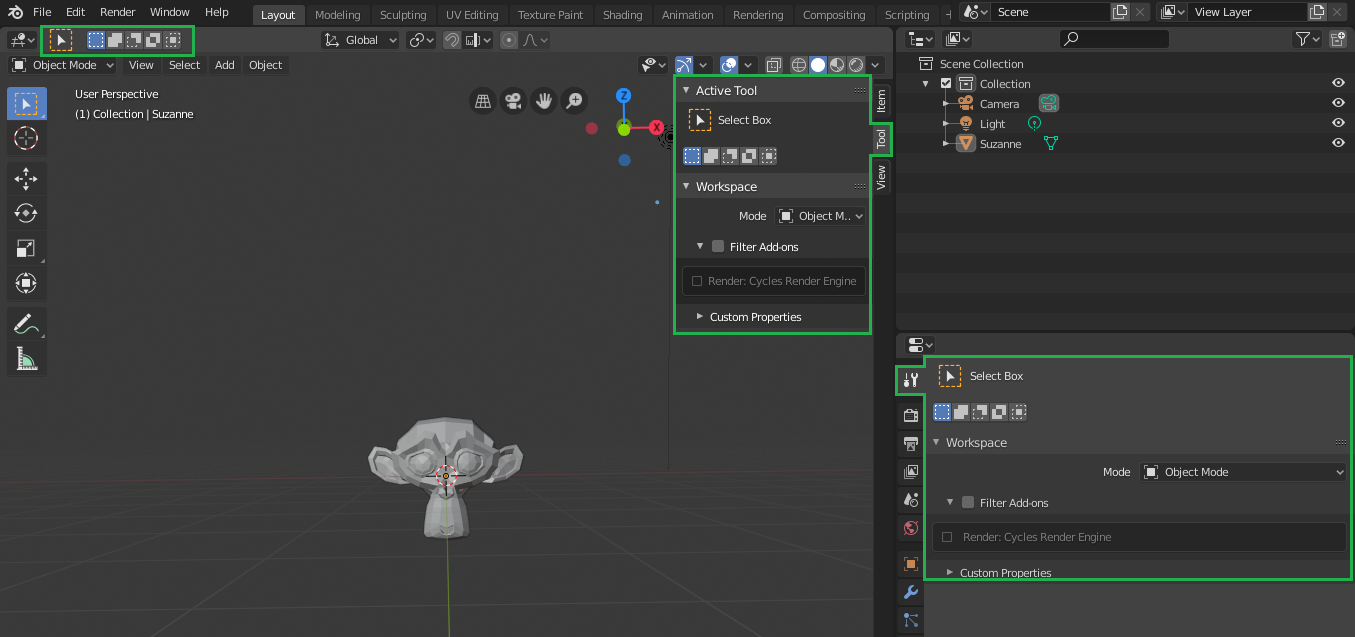Click the red X axis on navigation gizmo
Screen dimensions: 1355x637
click(657, 127)
